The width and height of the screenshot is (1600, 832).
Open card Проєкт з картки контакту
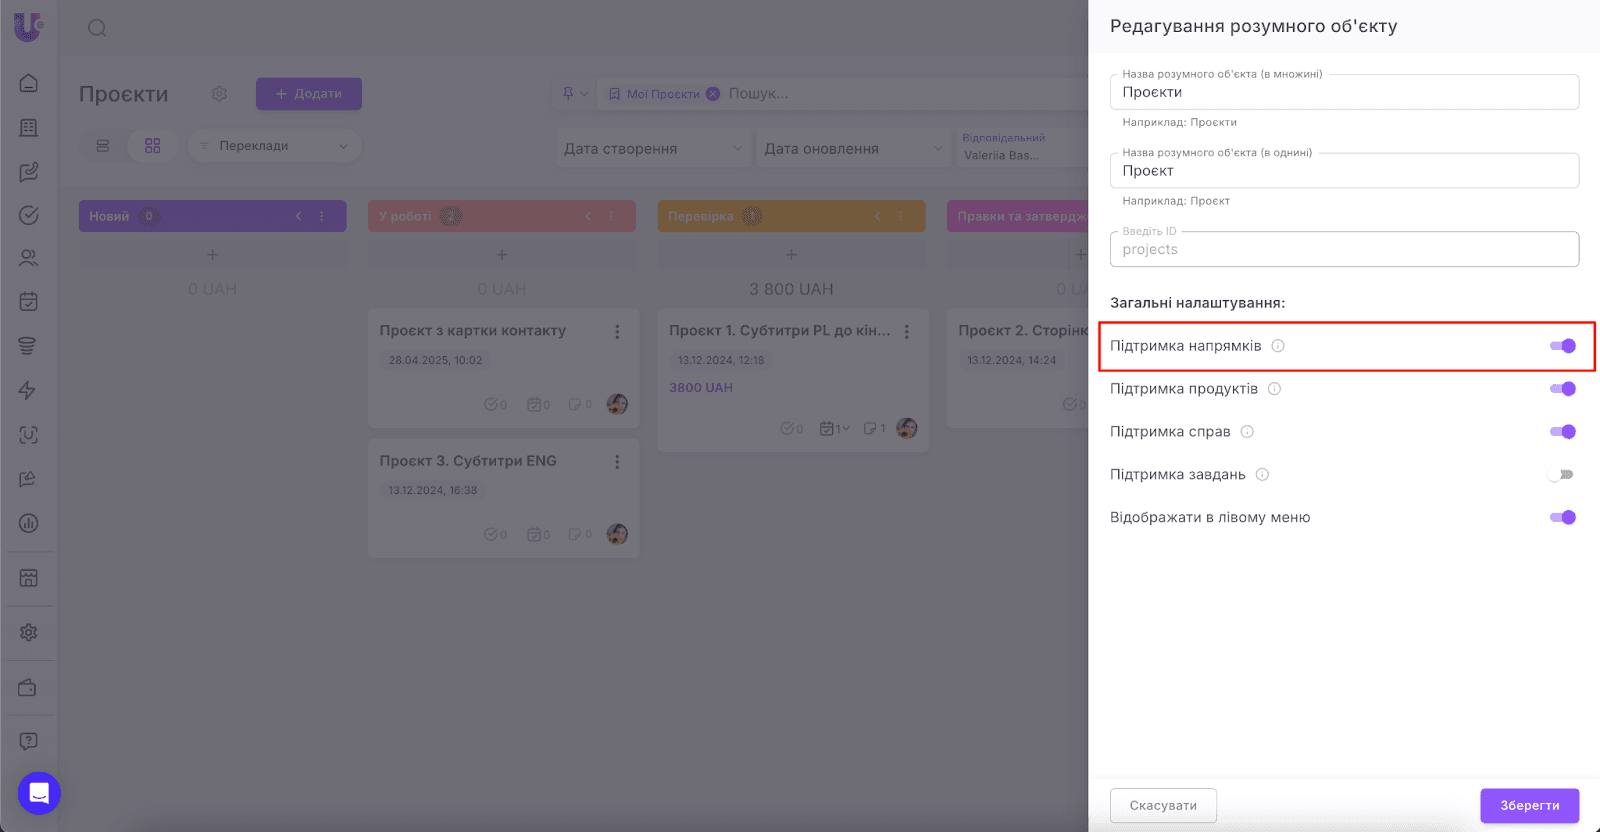(504, 368)
